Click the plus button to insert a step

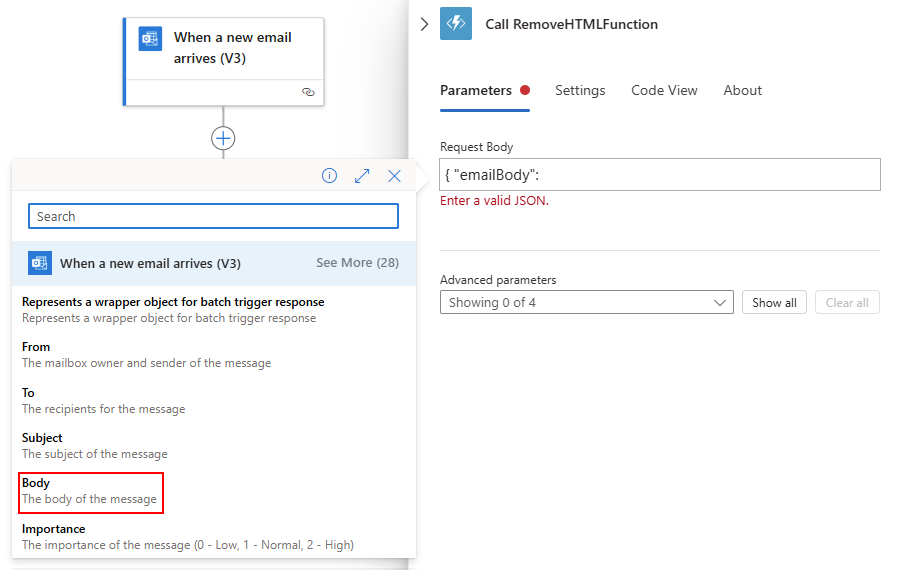[223, 138]
